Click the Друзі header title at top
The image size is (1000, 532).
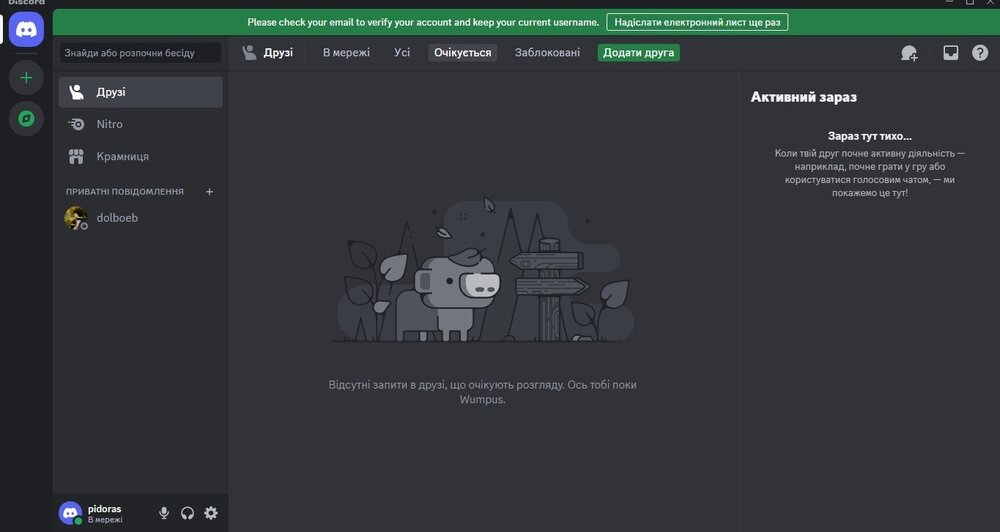pos(278,52)
